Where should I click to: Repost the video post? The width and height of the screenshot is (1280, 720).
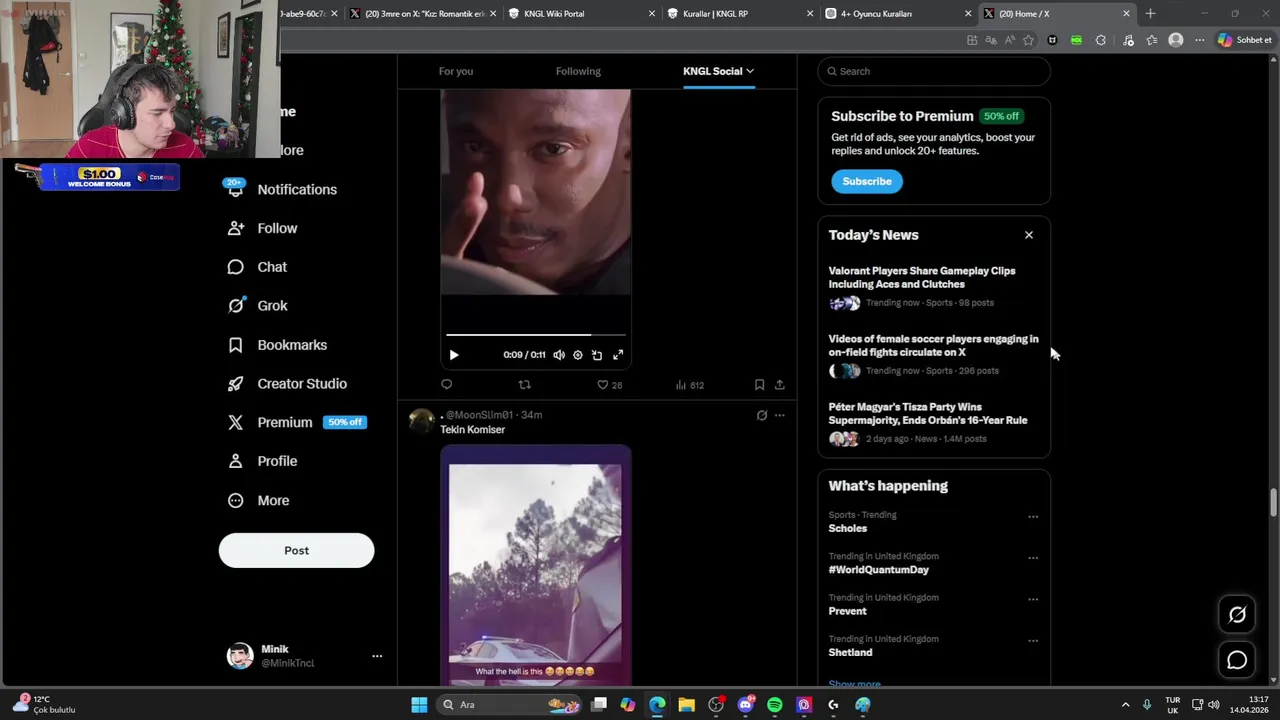tap(524, 384)
